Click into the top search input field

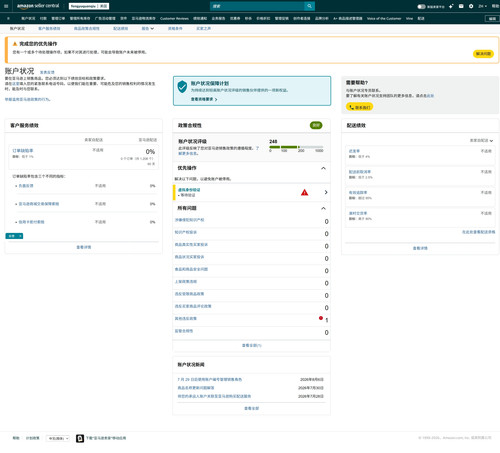(257, 6)
